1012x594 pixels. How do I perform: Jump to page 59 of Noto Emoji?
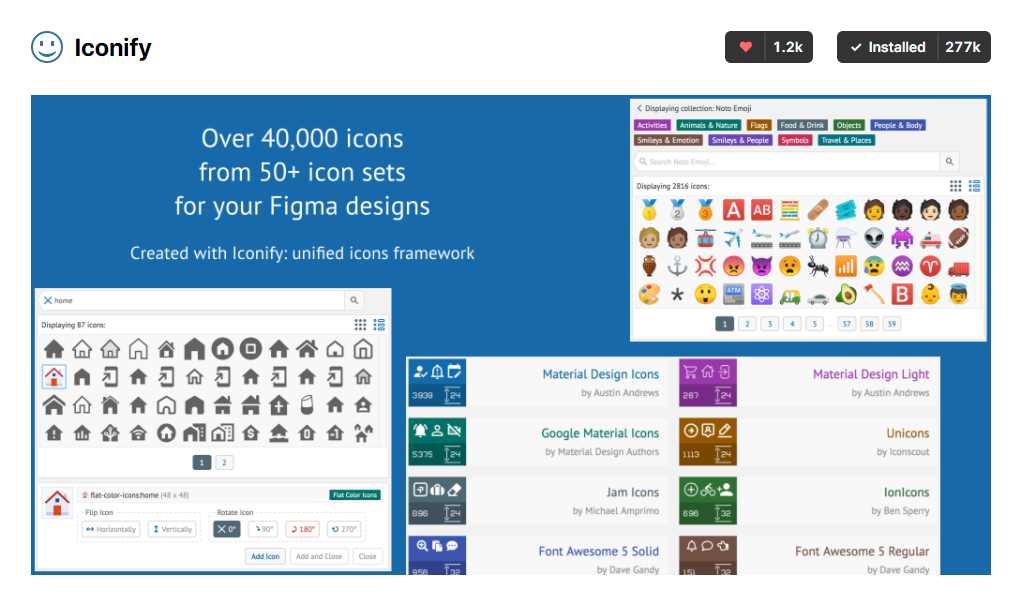point(891,324)
